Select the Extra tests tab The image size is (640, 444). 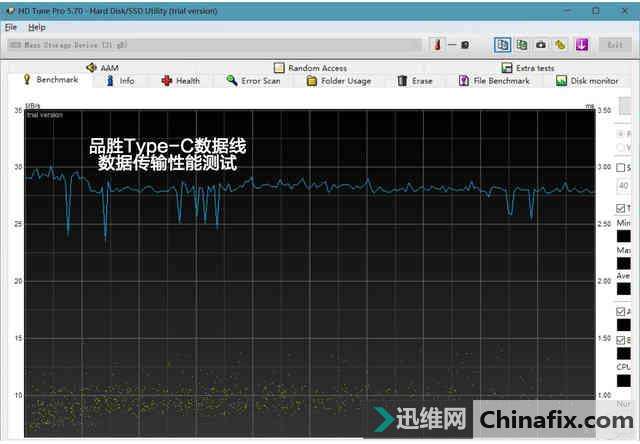click(528, 68)
